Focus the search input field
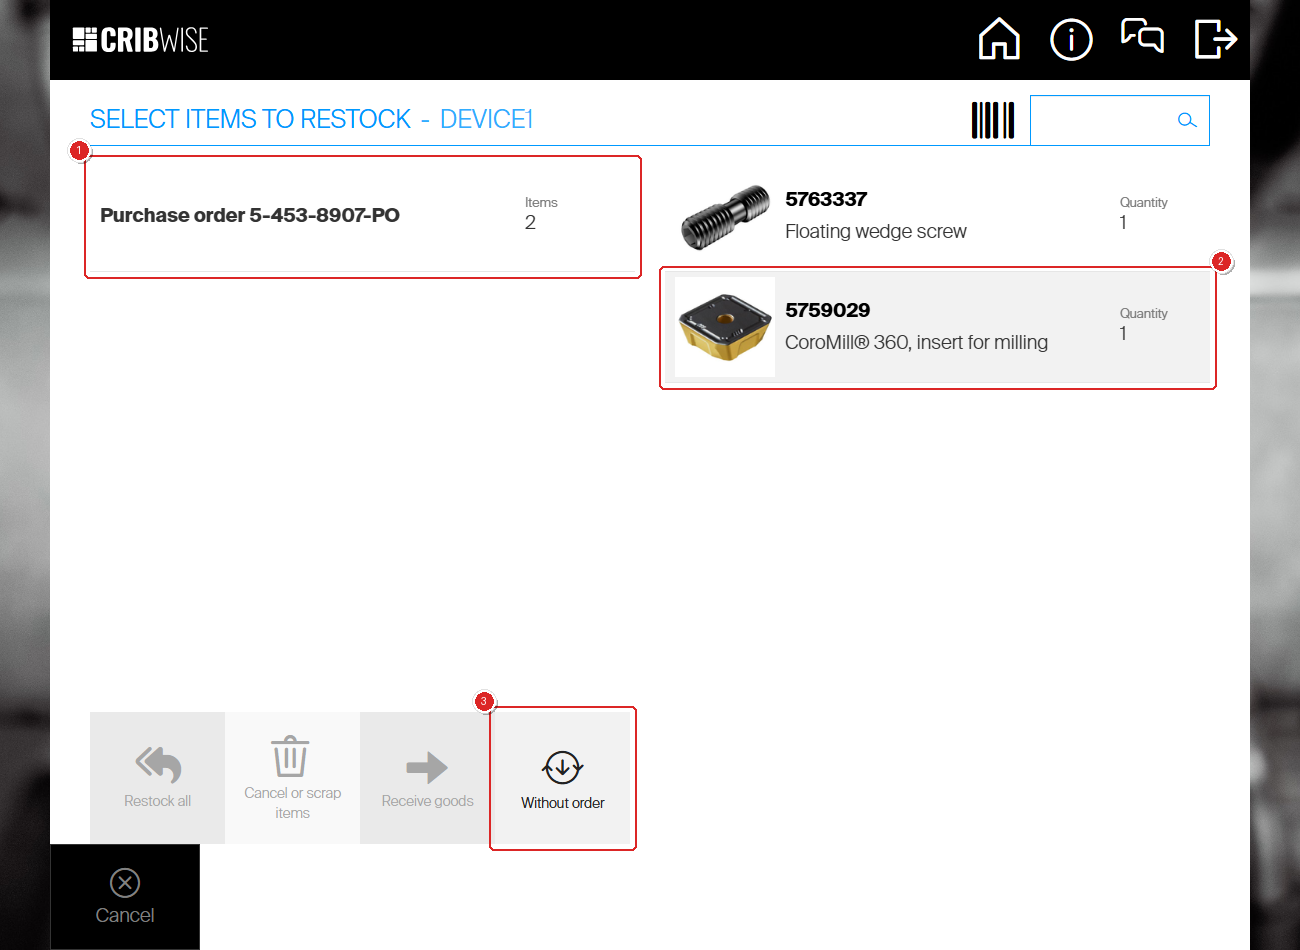Viewport: 1300px width, 950px height. 1100,120
